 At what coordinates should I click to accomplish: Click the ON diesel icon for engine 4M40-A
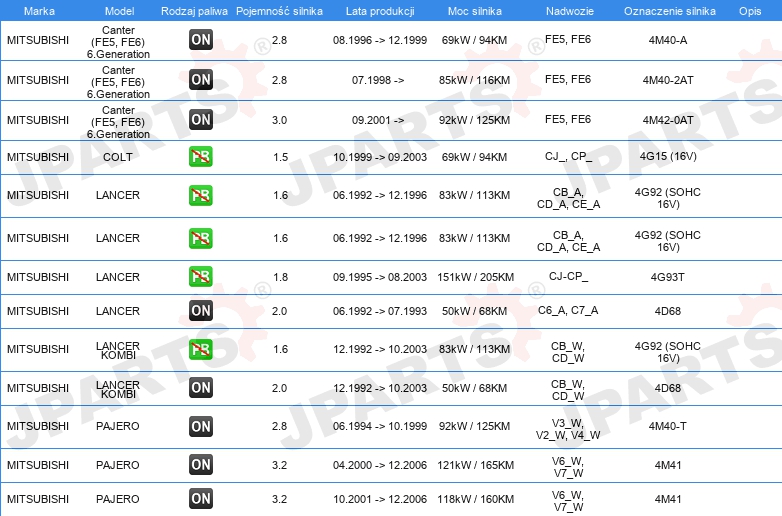(x=201, y=40)
